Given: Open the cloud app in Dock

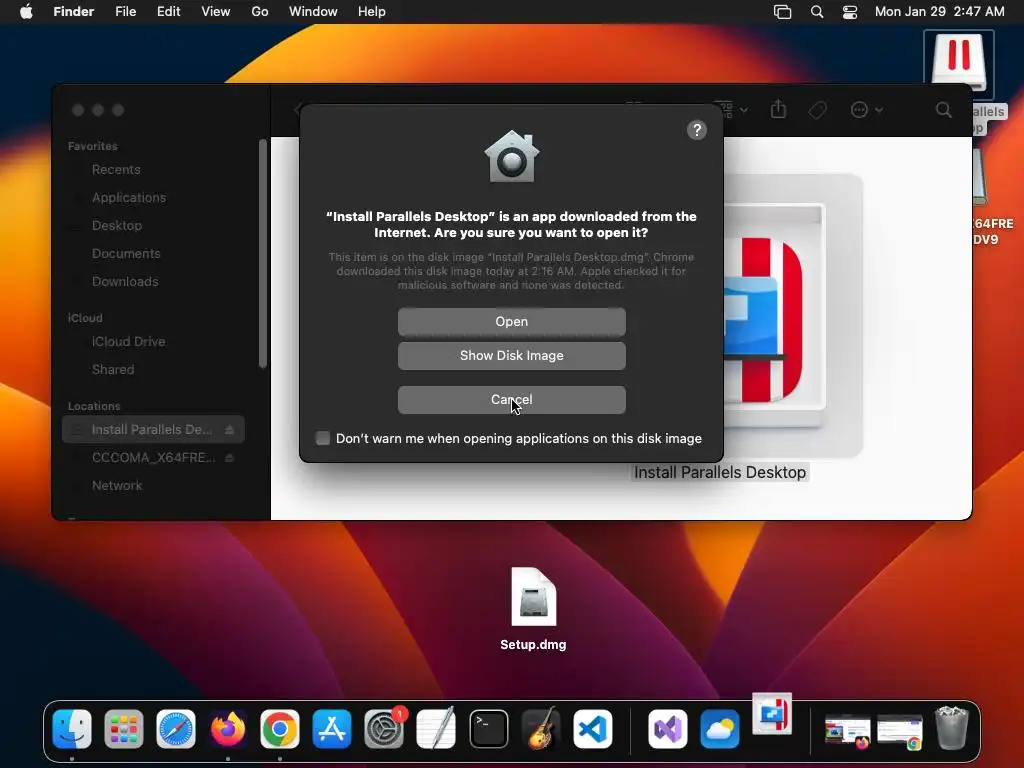Looking at the screenshot, I should 720,729.
